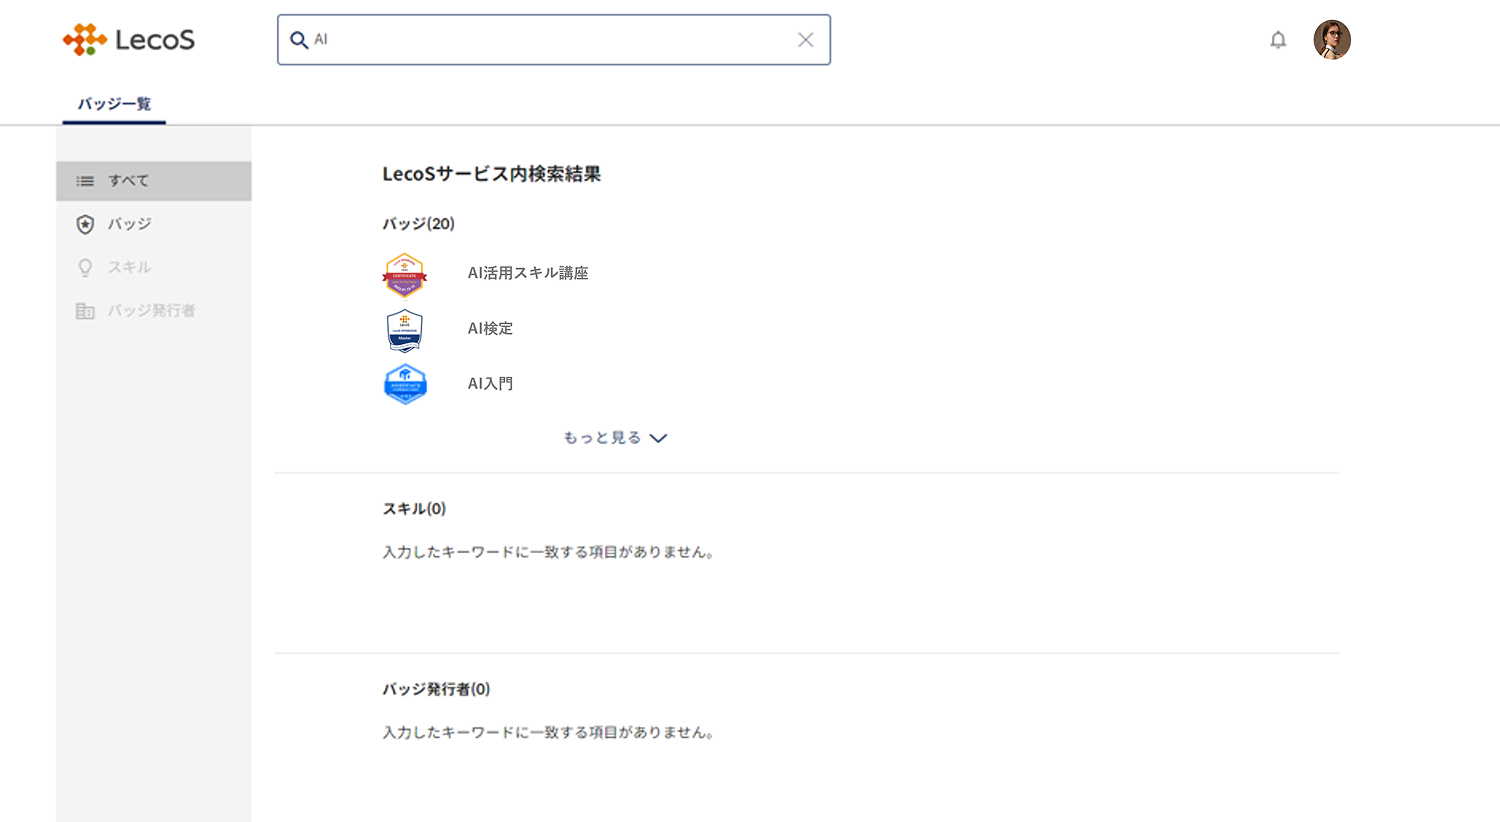1500x822 pixels.
Task: Open notifications via the bell icon
Action: tap(1278, 39)
